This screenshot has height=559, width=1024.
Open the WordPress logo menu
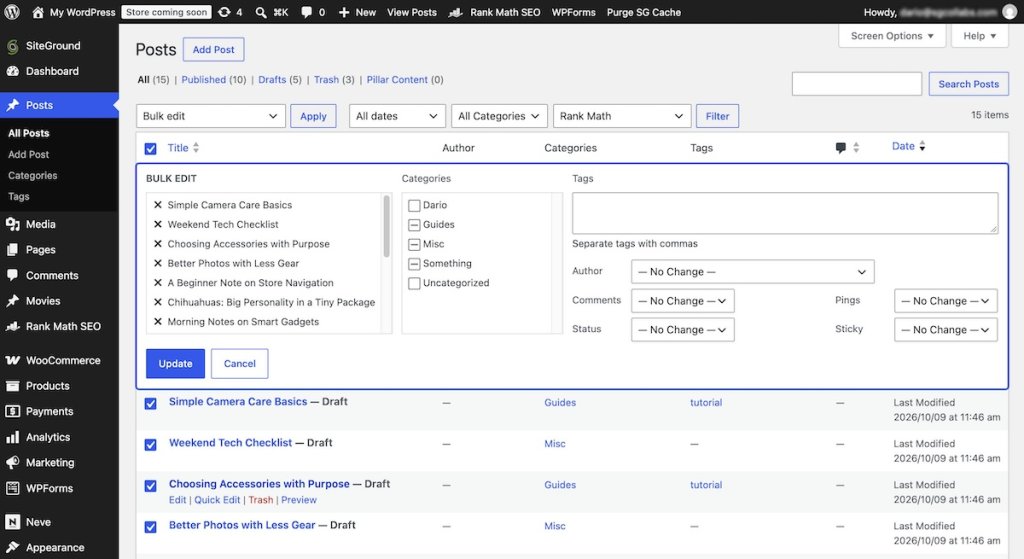coord(12,12)
